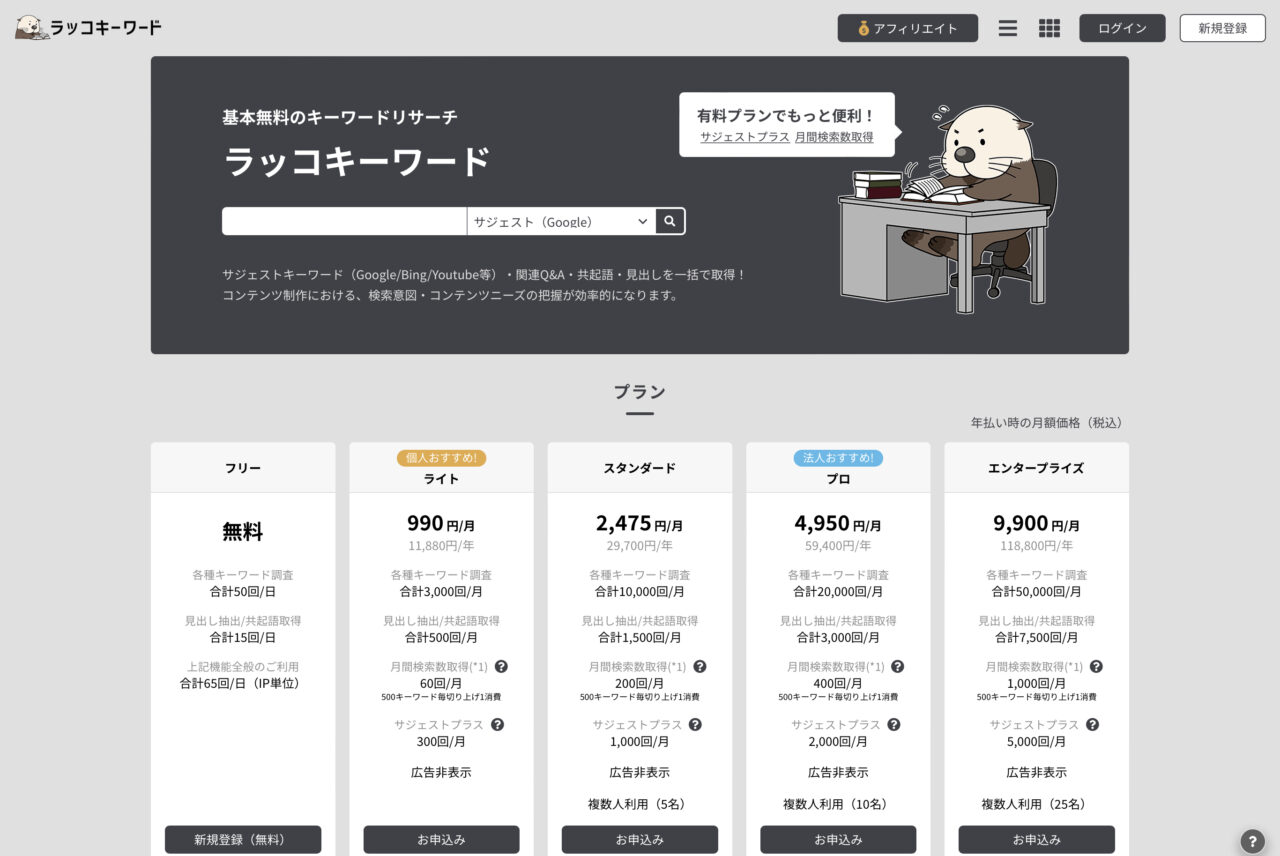Click お申込み on the エンタープライズ plan

(x=1036, y=839)
